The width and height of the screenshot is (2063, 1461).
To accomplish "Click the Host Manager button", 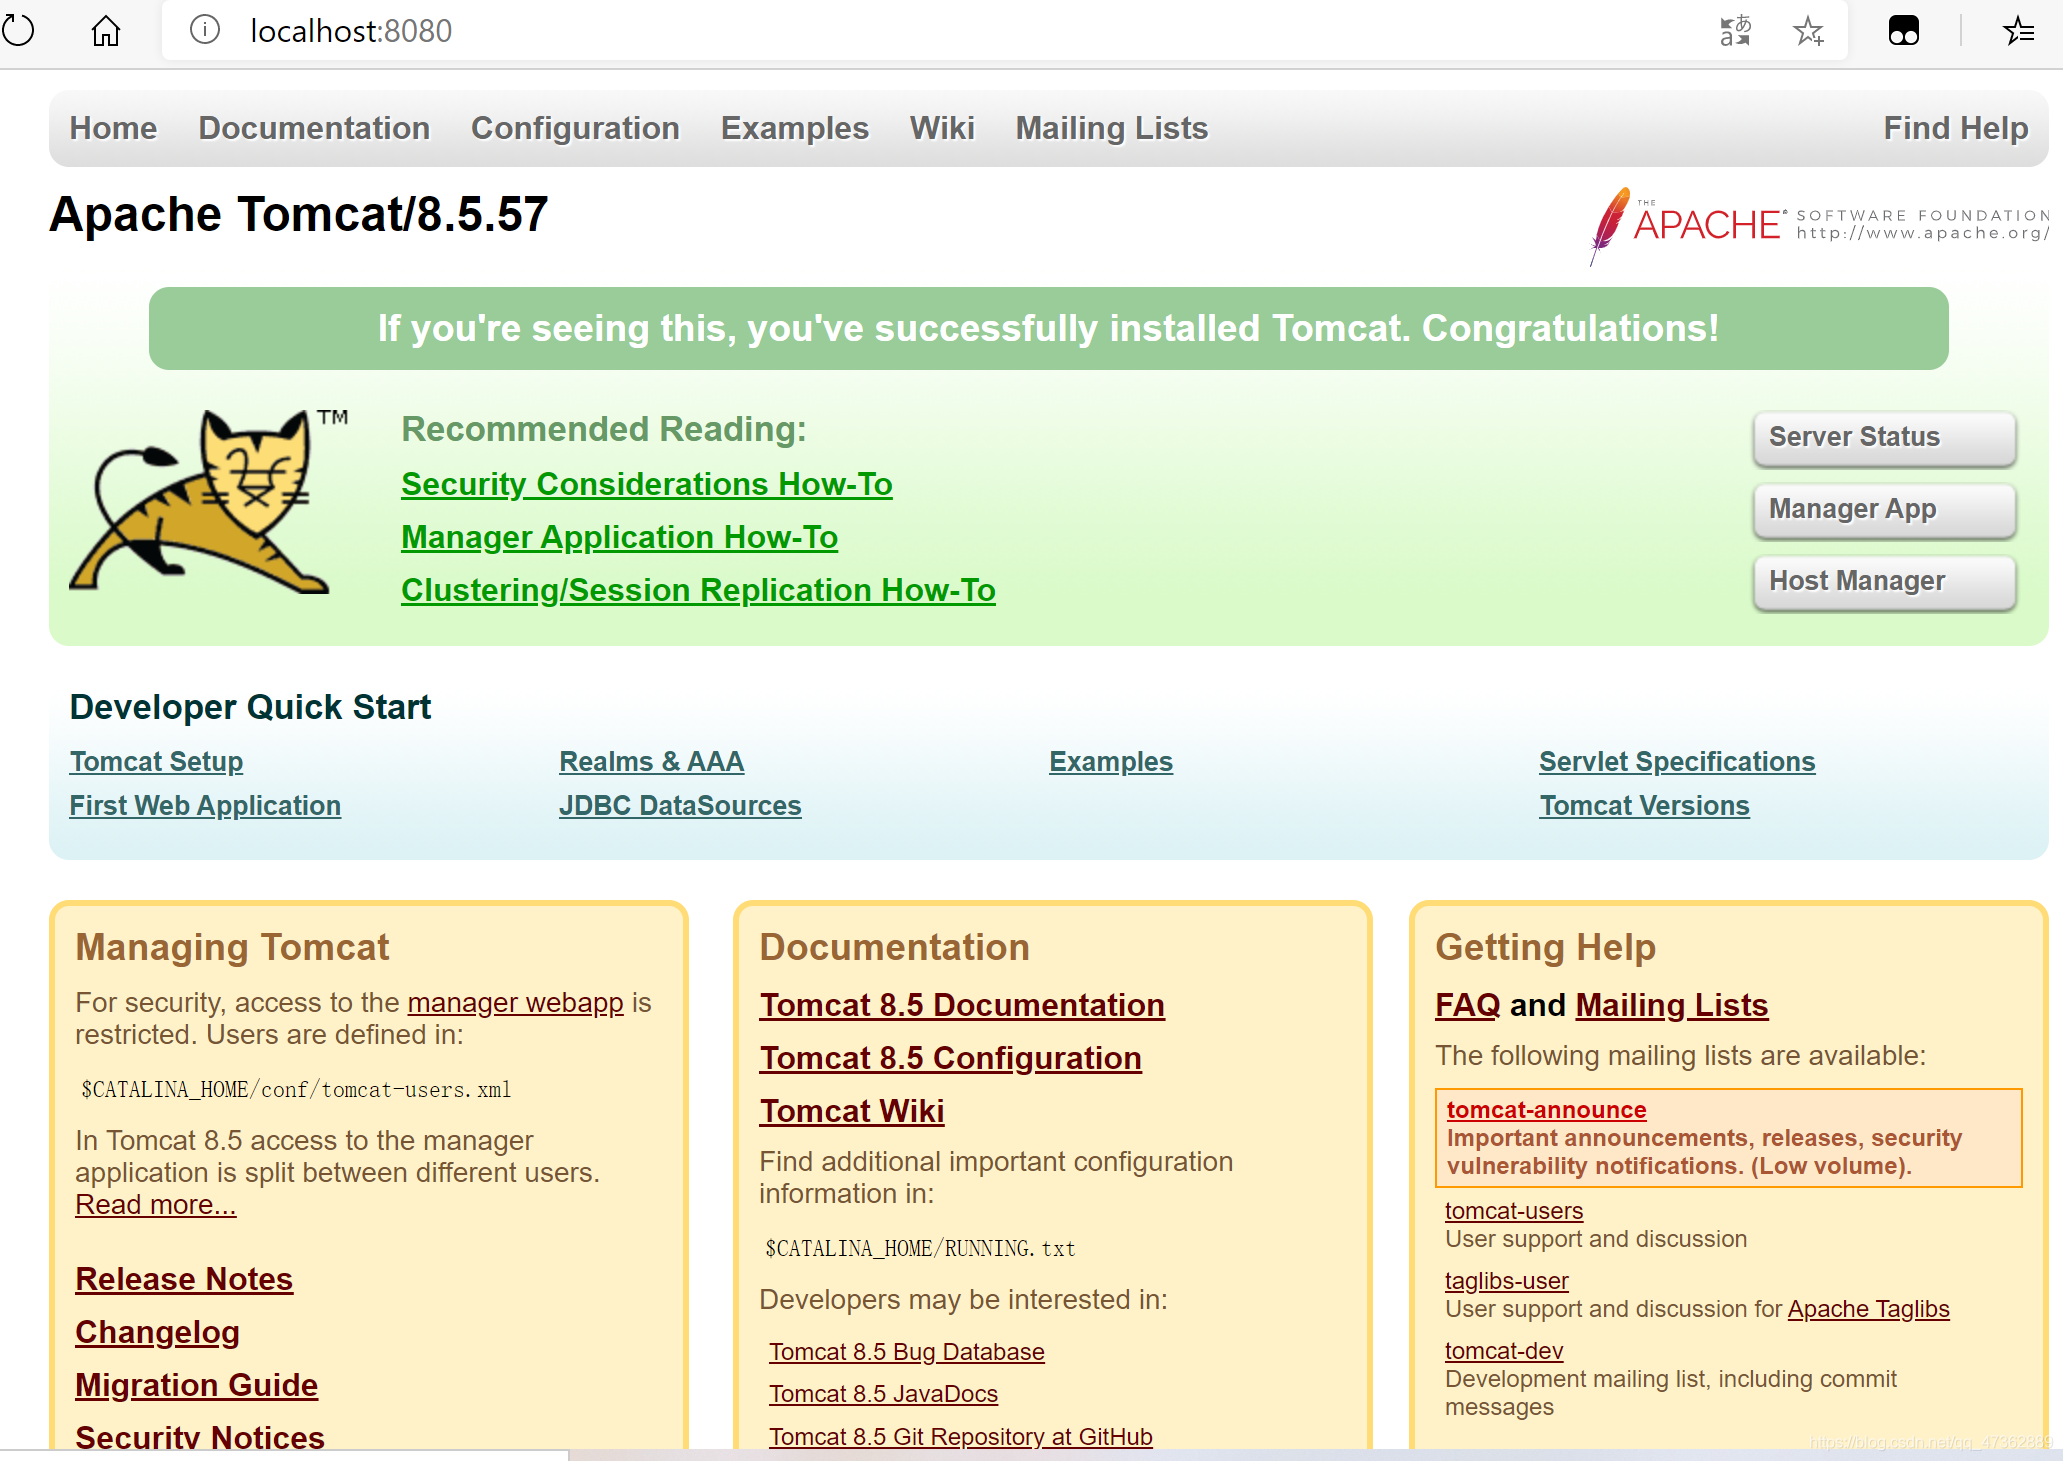I will coord(1885,581).
